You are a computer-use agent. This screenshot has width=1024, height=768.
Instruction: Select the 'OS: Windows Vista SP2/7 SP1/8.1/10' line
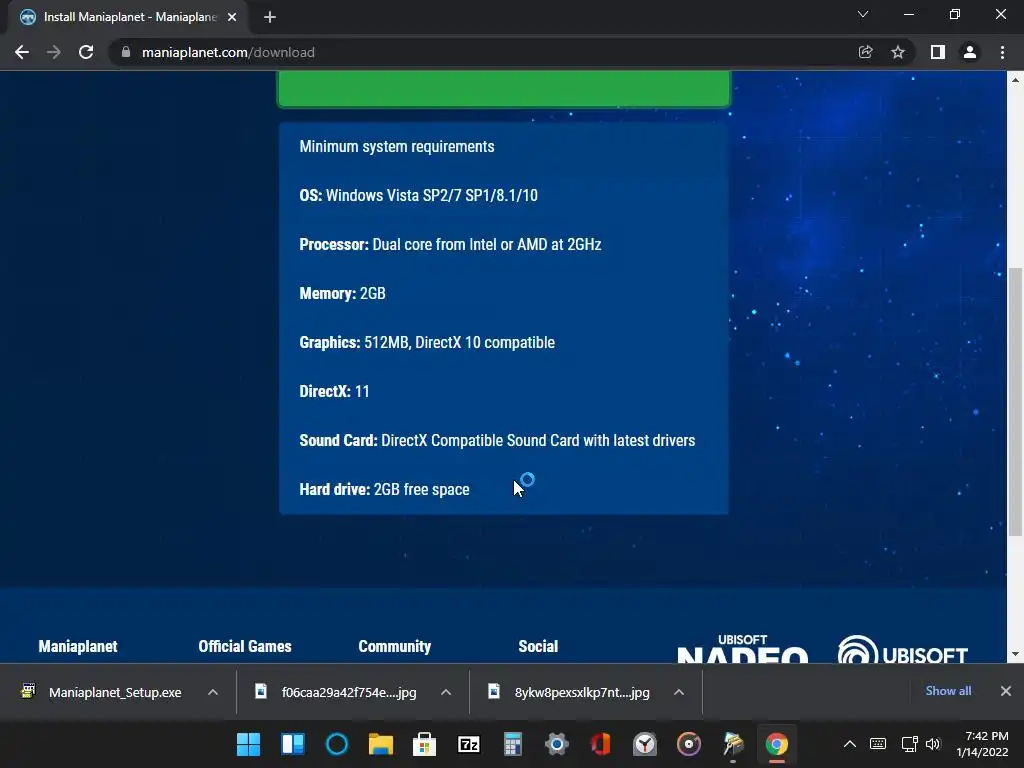click(419, 195)
